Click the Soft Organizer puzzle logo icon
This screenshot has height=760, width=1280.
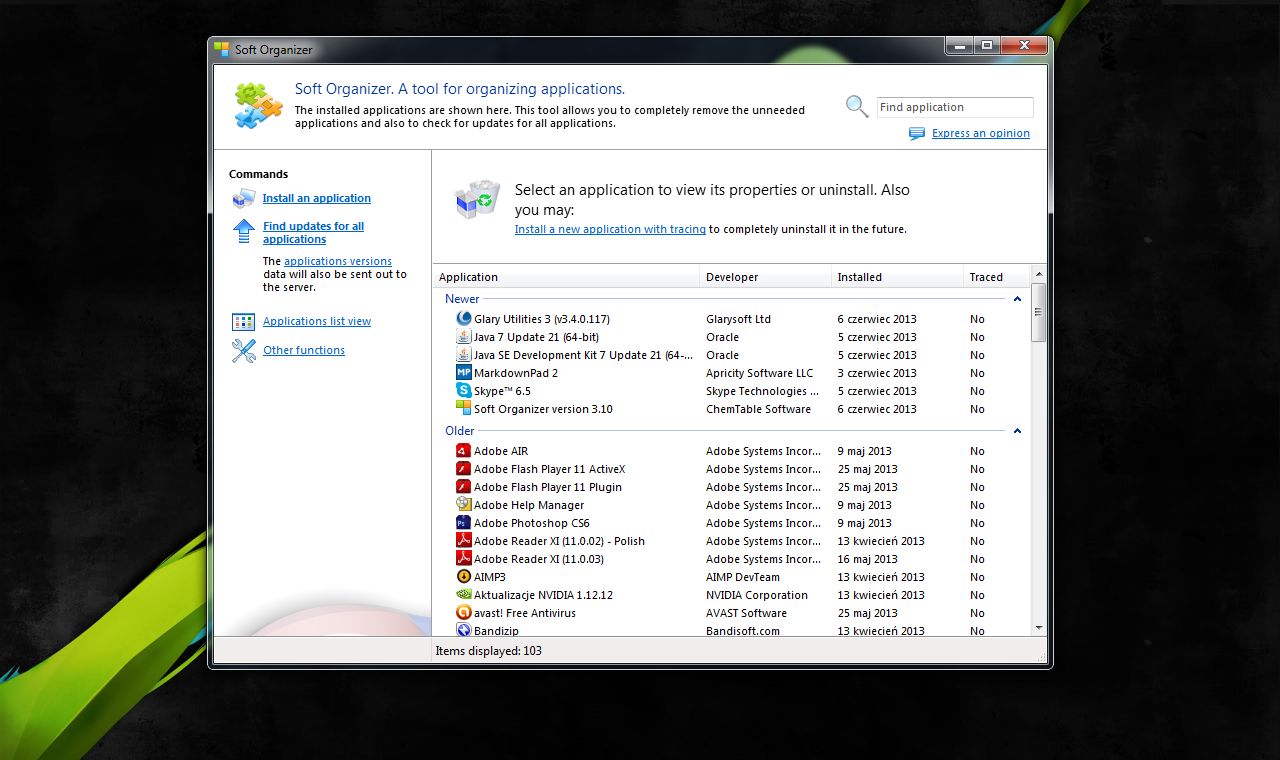pyautogui.click(x=259, y=106)
